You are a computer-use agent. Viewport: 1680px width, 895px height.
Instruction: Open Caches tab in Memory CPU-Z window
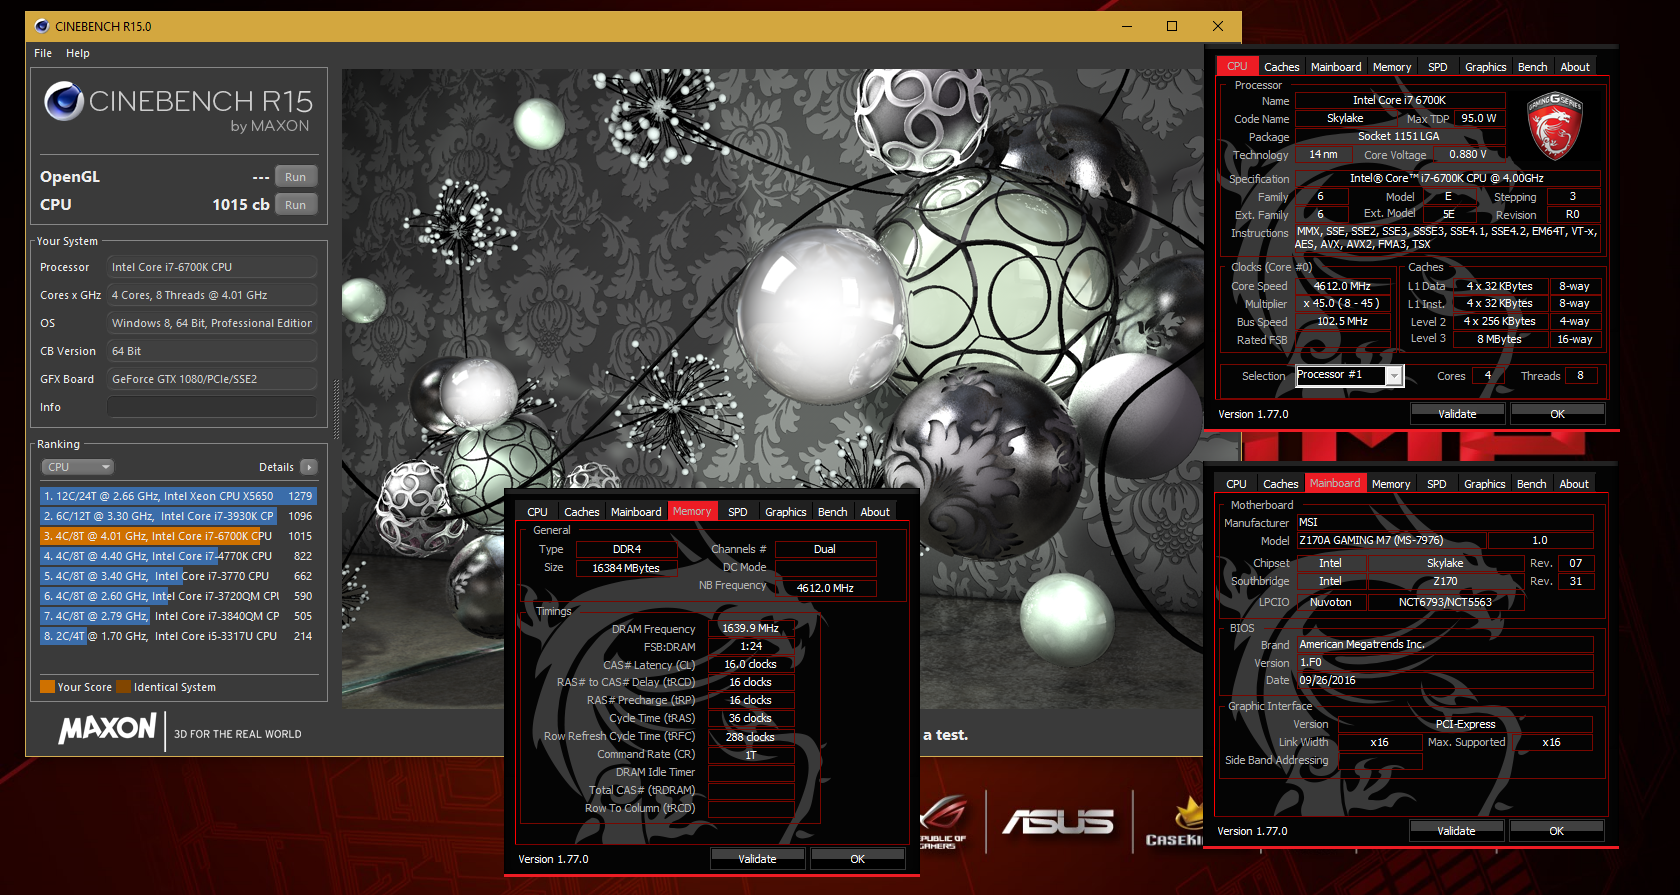[581, 512]
